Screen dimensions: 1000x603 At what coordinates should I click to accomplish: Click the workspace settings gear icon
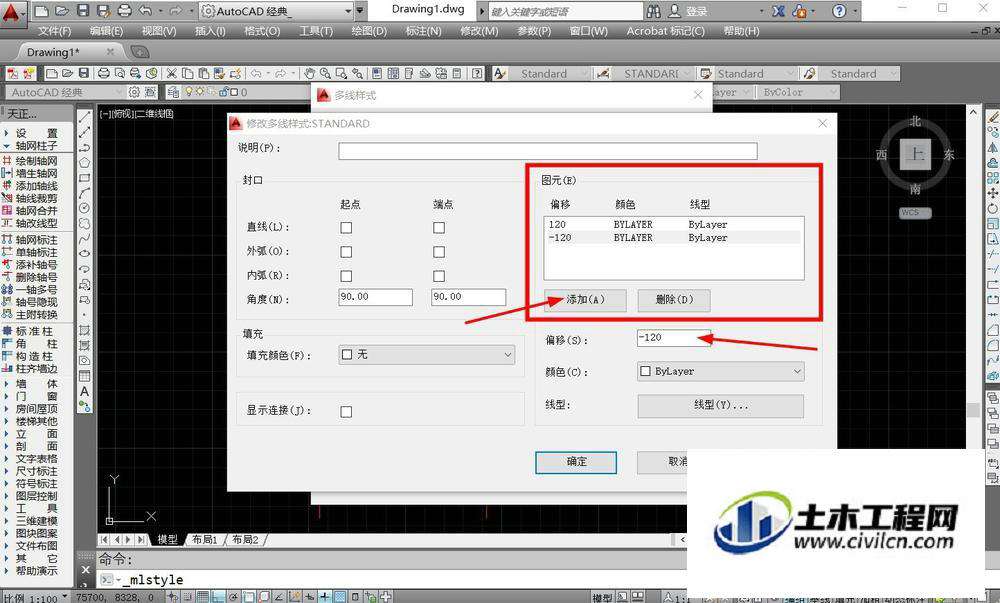(x=134, y=92)
